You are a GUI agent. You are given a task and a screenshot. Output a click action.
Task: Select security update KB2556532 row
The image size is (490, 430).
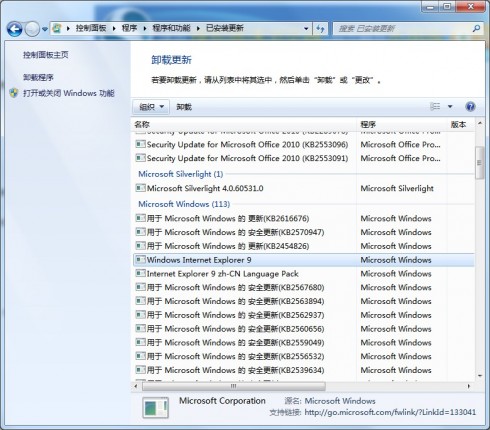click(x=303, y=356)
